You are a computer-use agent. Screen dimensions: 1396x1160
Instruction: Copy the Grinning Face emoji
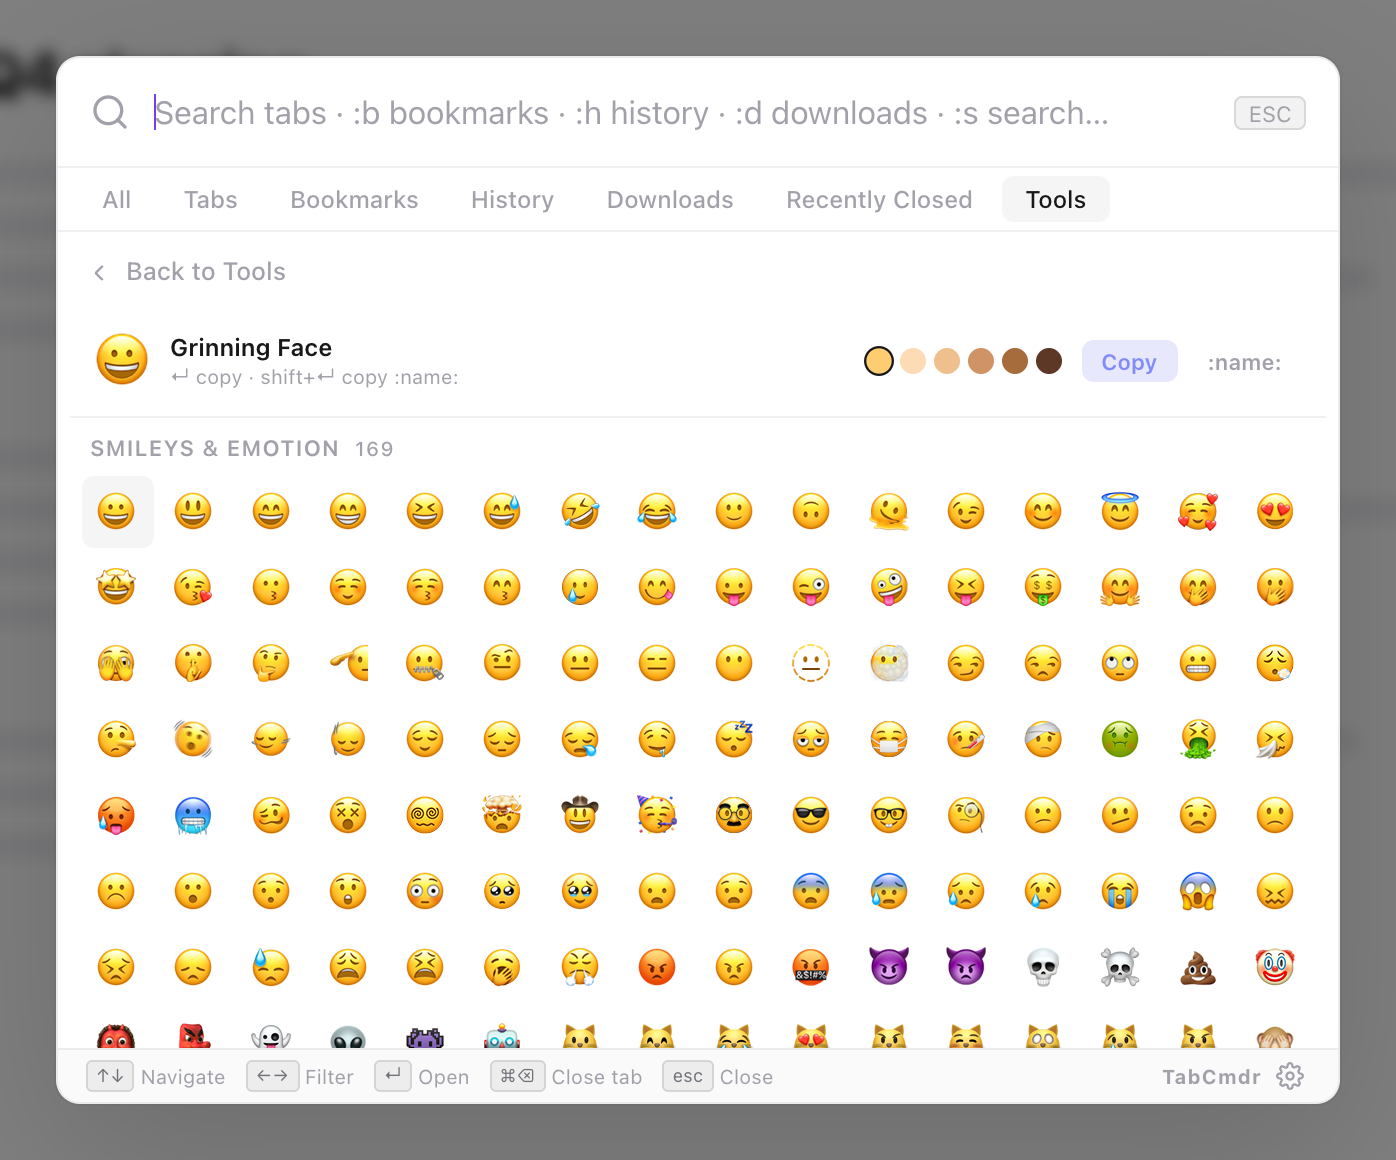click(1129, 362)
